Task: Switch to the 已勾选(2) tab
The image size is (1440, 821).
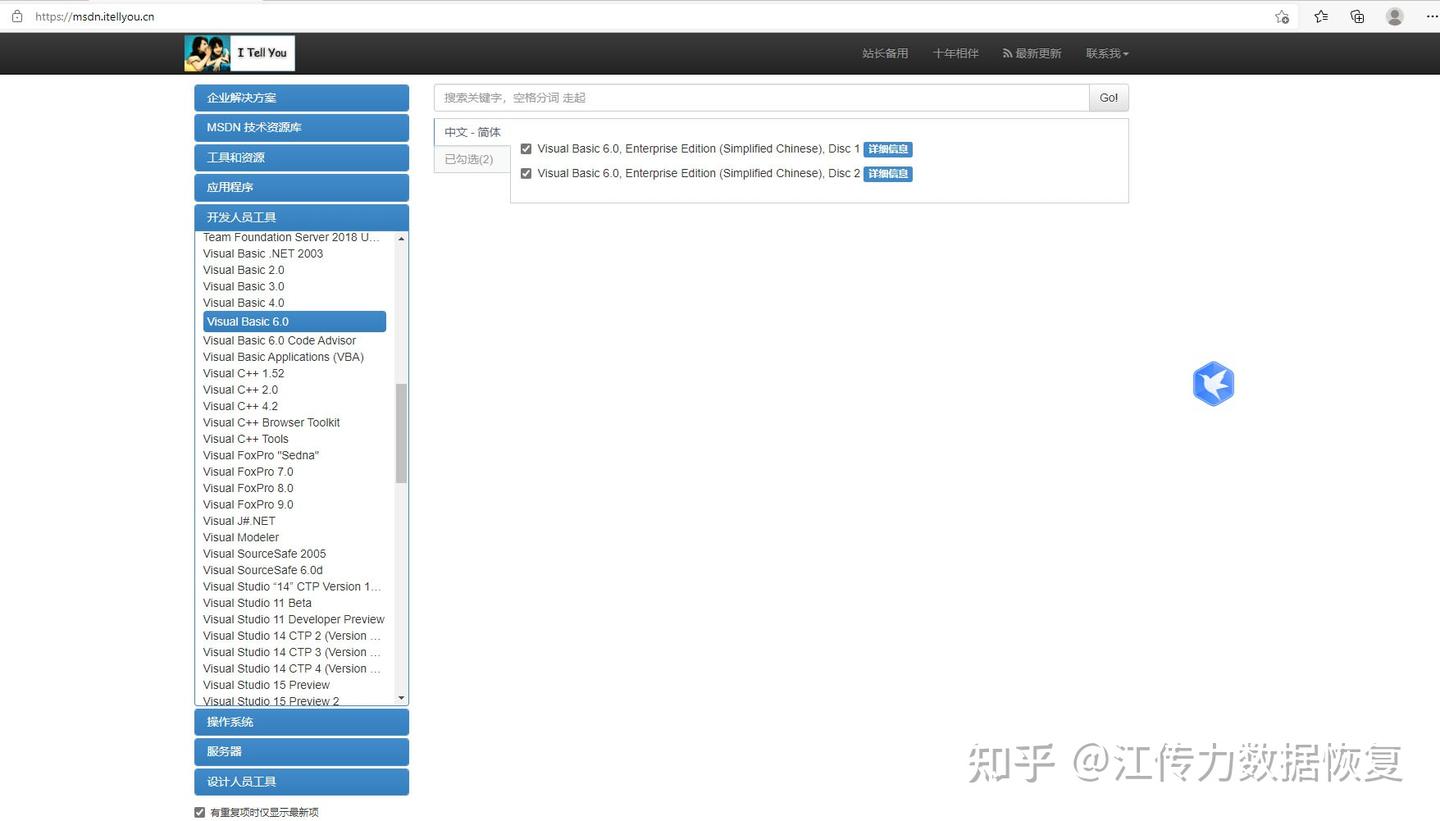Action: (472, 159)
